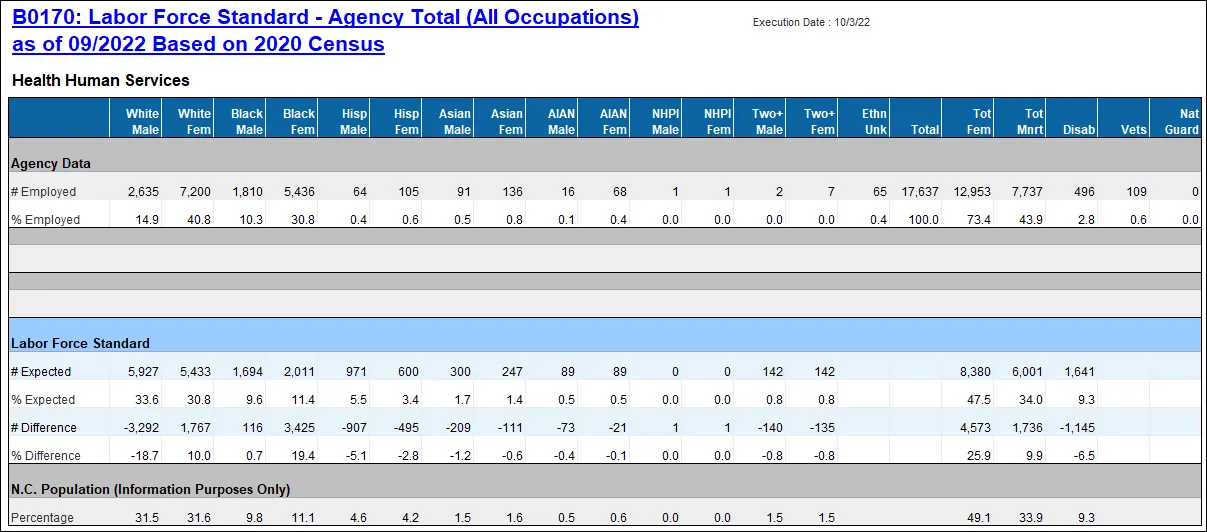Select the # Employed row label
Viewport: 1207px width, 532px height.
pyautogui.click(x=43, y=191)
